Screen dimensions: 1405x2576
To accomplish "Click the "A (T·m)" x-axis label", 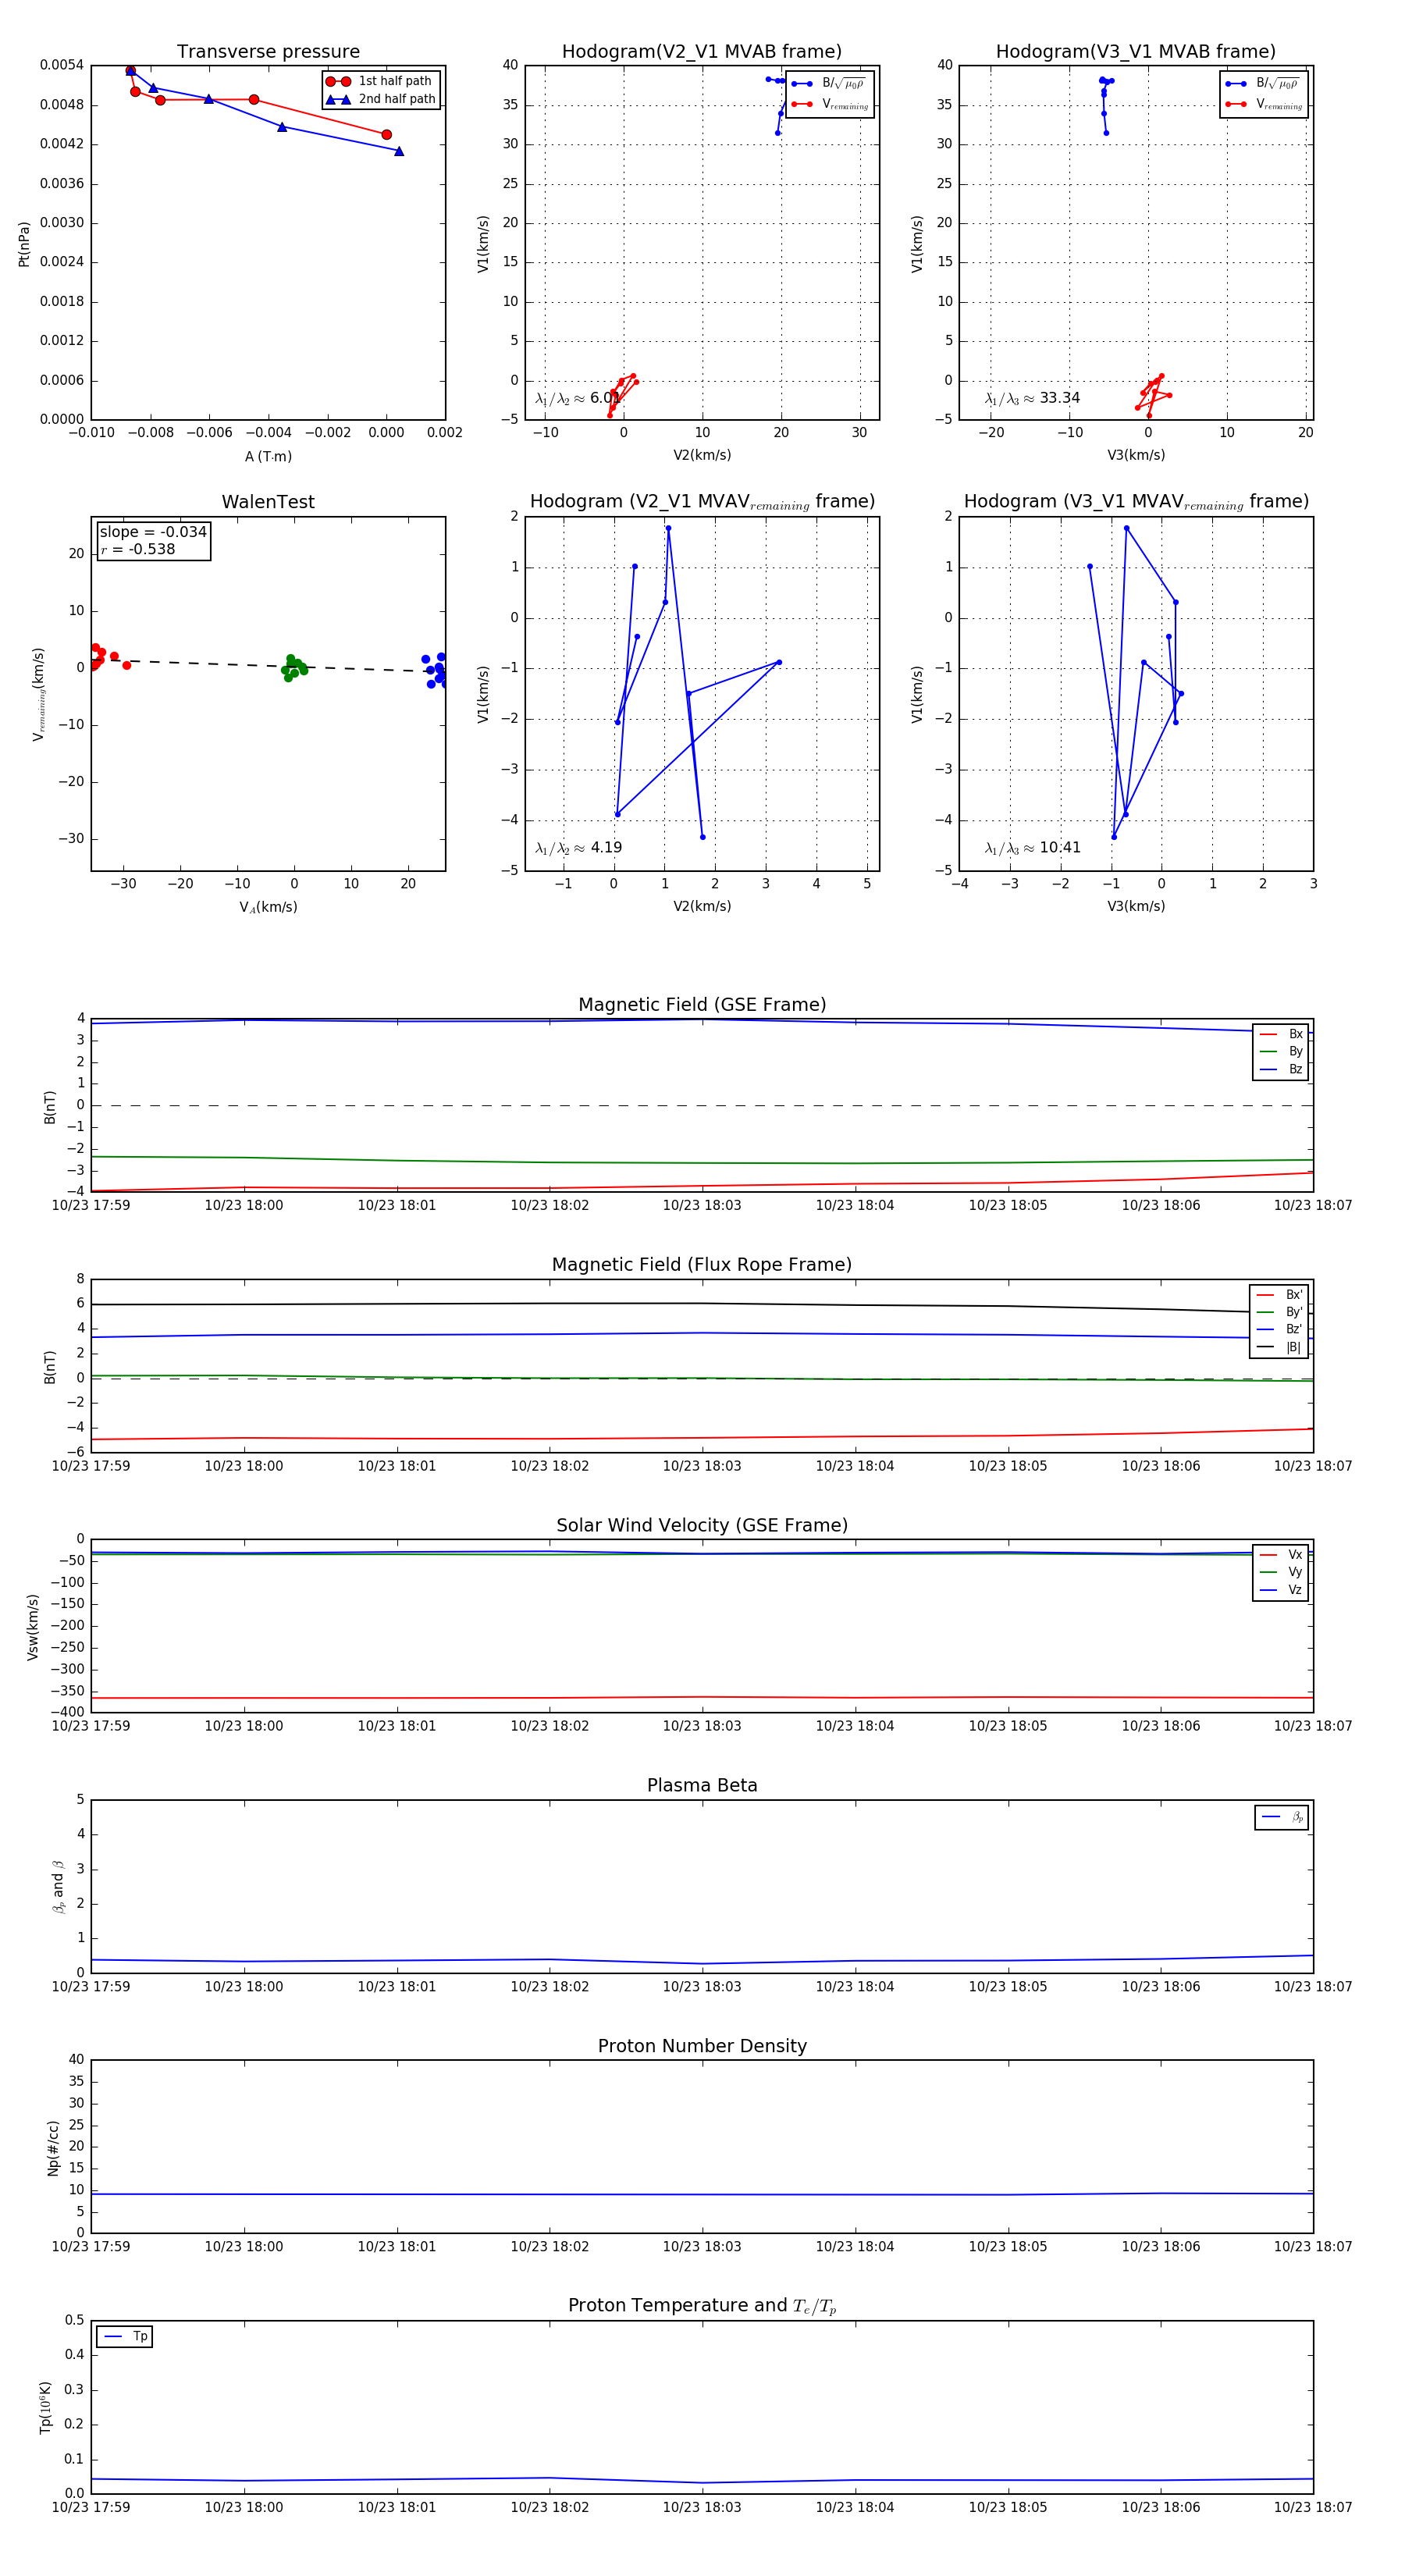I will coord(268,456).
